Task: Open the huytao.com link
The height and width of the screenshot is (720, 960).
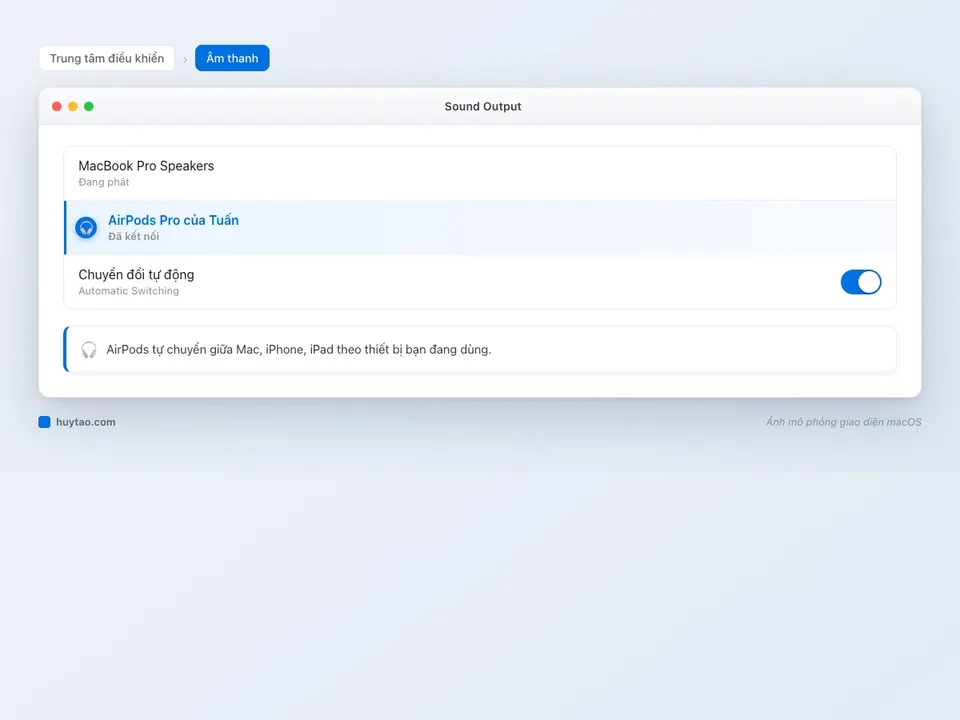Action: [x=86, y=422]
